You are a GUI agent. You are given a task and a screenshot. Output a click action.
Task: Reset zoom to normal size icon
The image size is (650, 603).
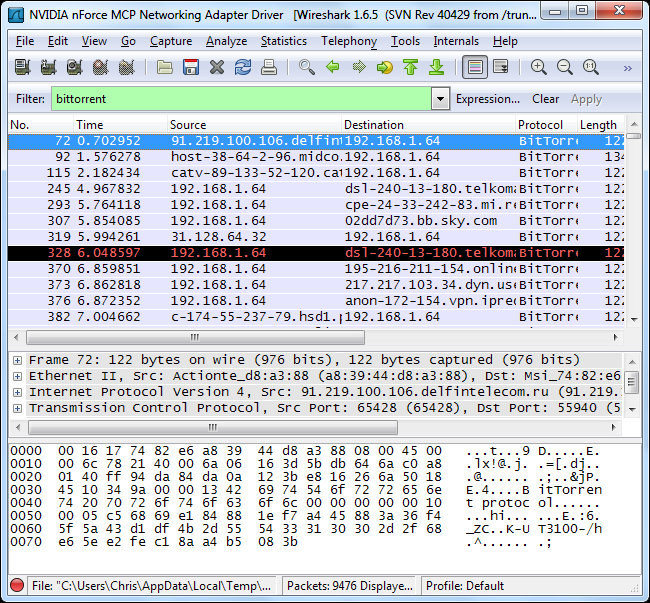[591, 67]
